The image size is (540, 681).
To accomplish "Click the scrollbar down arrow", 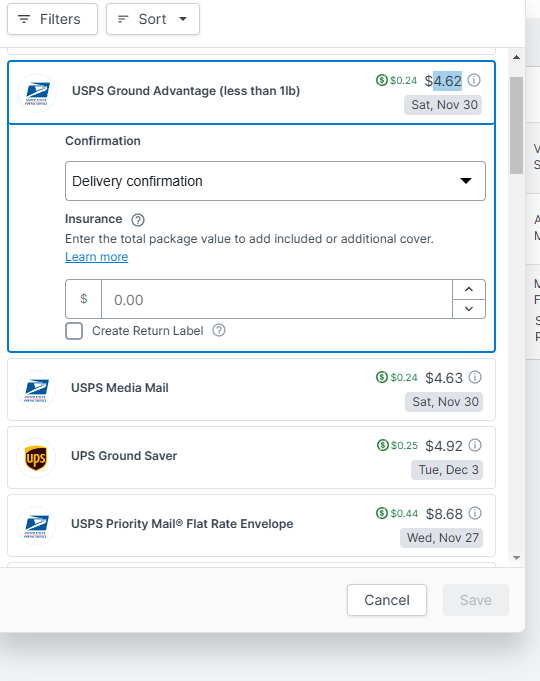I will pyautogui.click(x=517, y=558).
